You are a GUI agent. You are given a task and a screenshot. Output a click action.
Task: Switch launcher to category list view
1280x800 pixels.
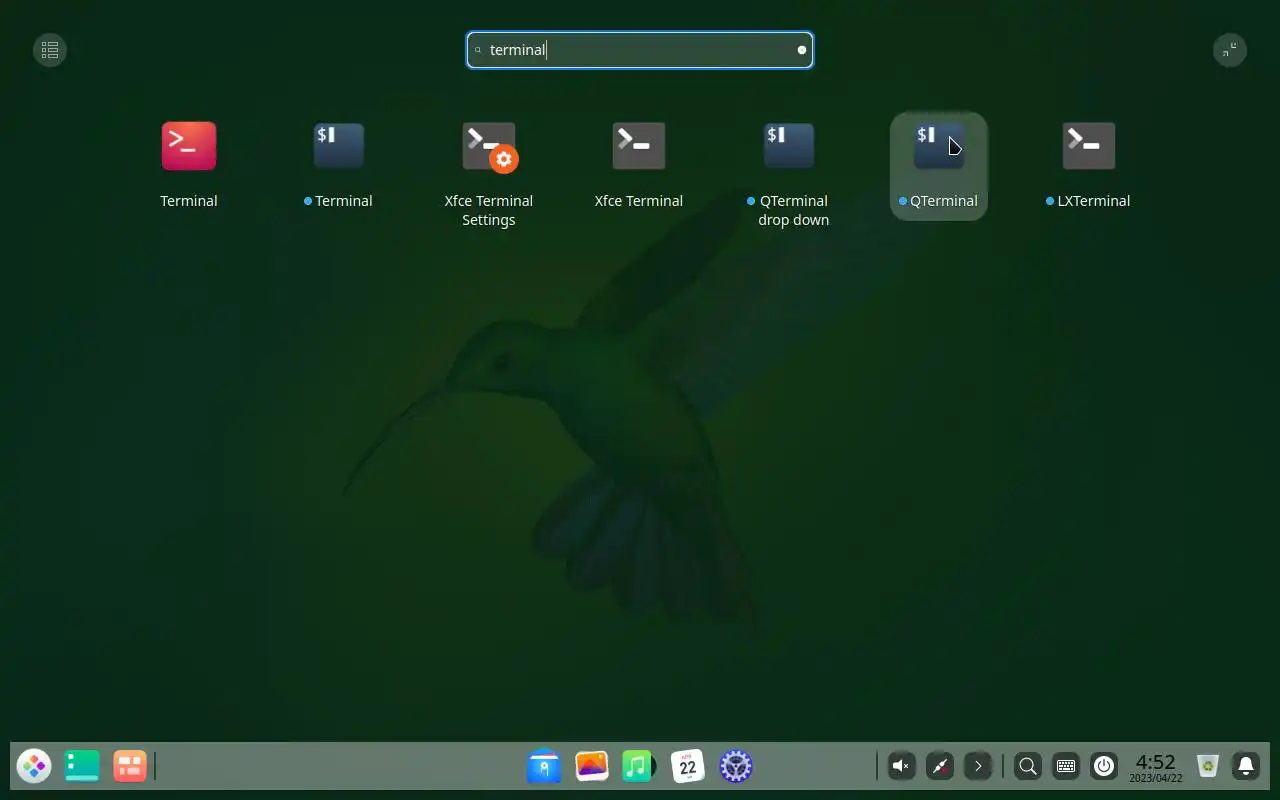pos(50,50)
